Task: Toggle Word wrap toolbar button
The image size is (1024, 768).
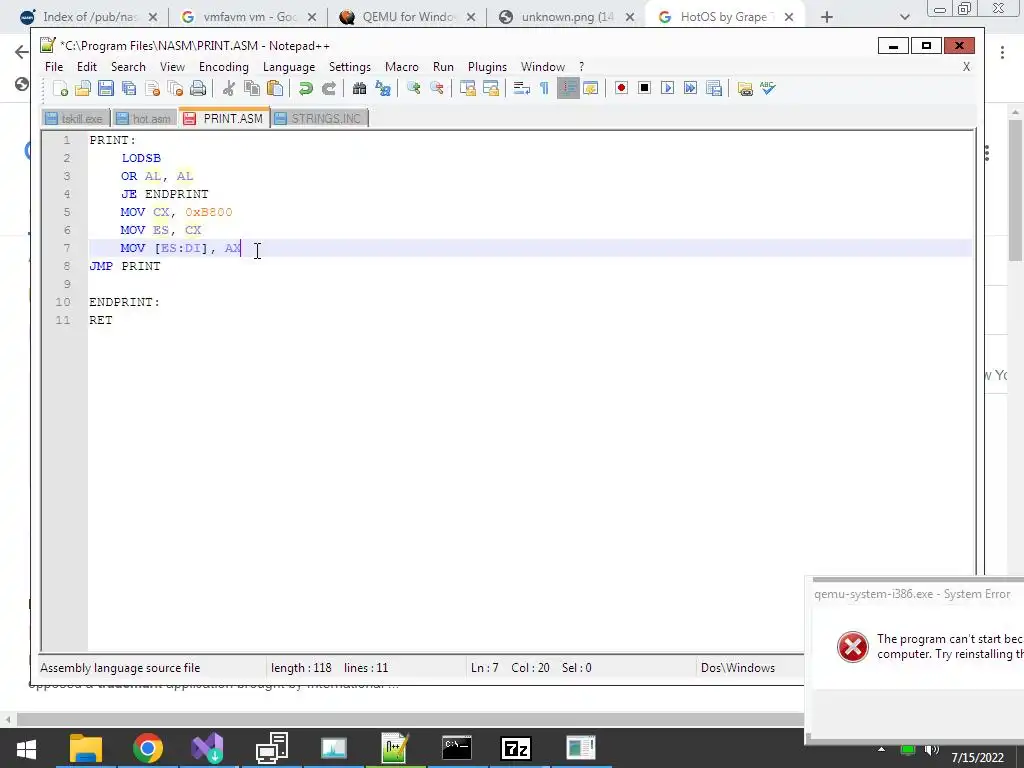Action: coord(521,88)
